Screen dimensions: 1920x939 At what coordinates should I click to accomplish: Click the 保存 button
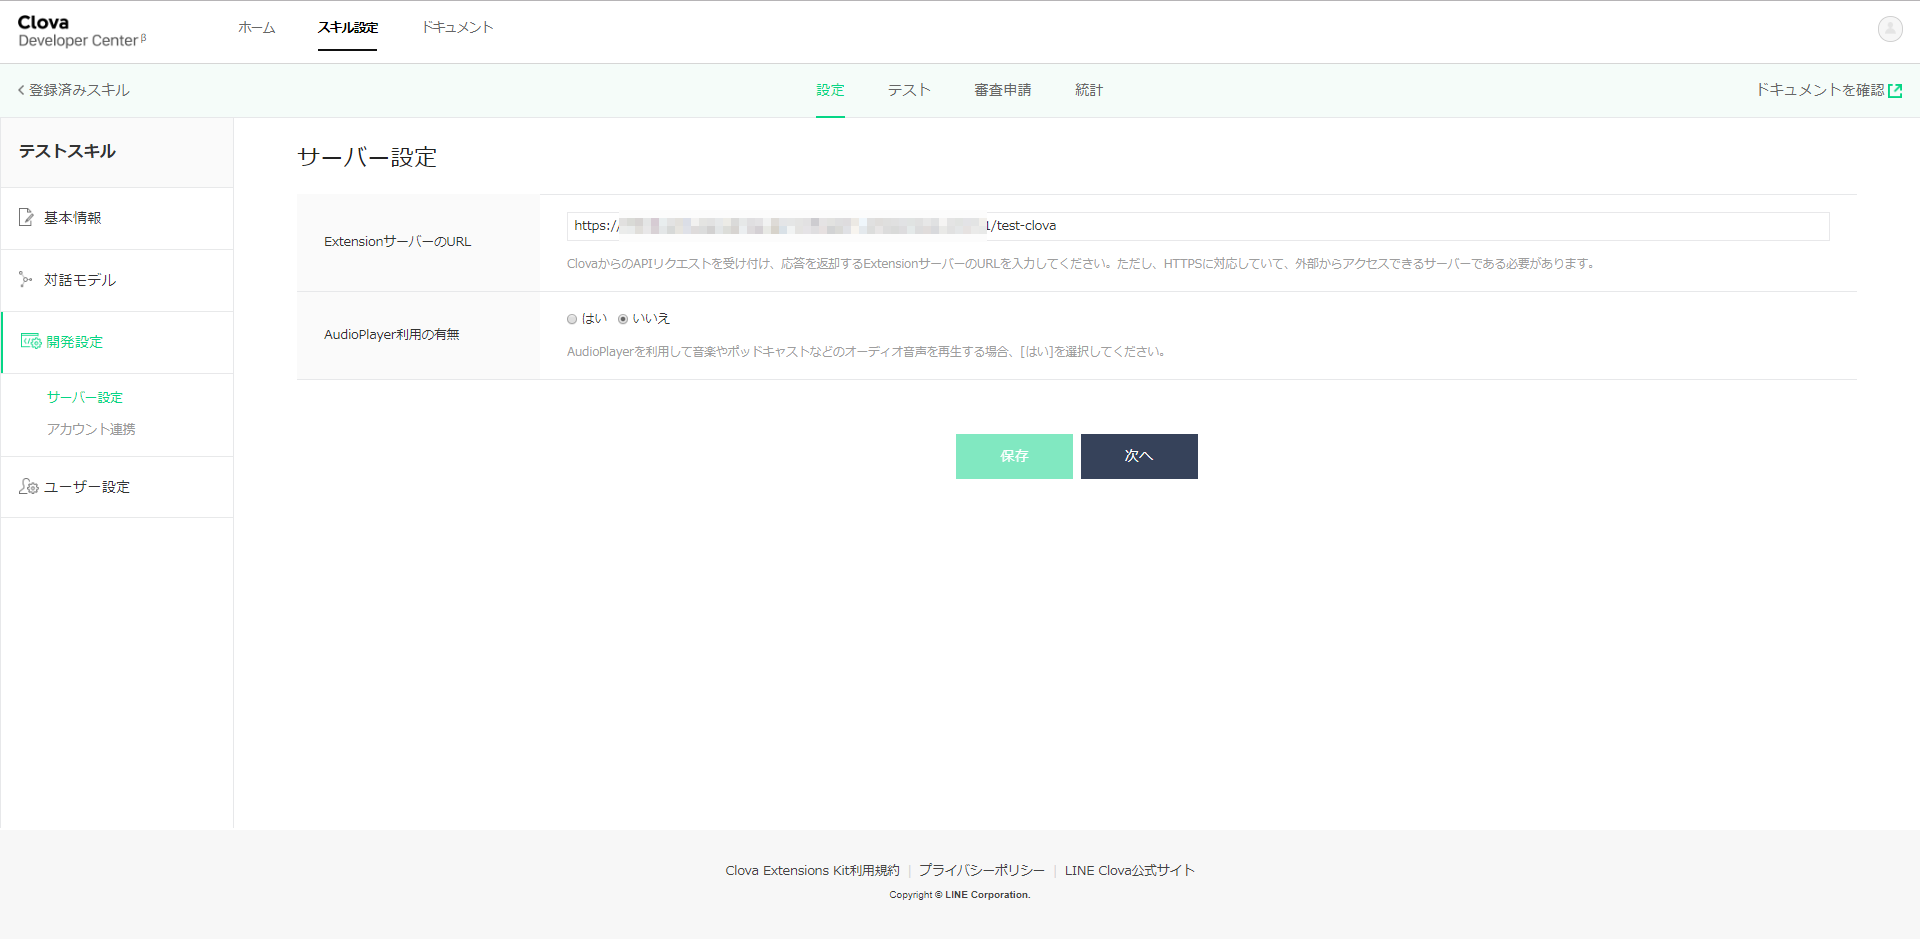[x=1014, y=456]
